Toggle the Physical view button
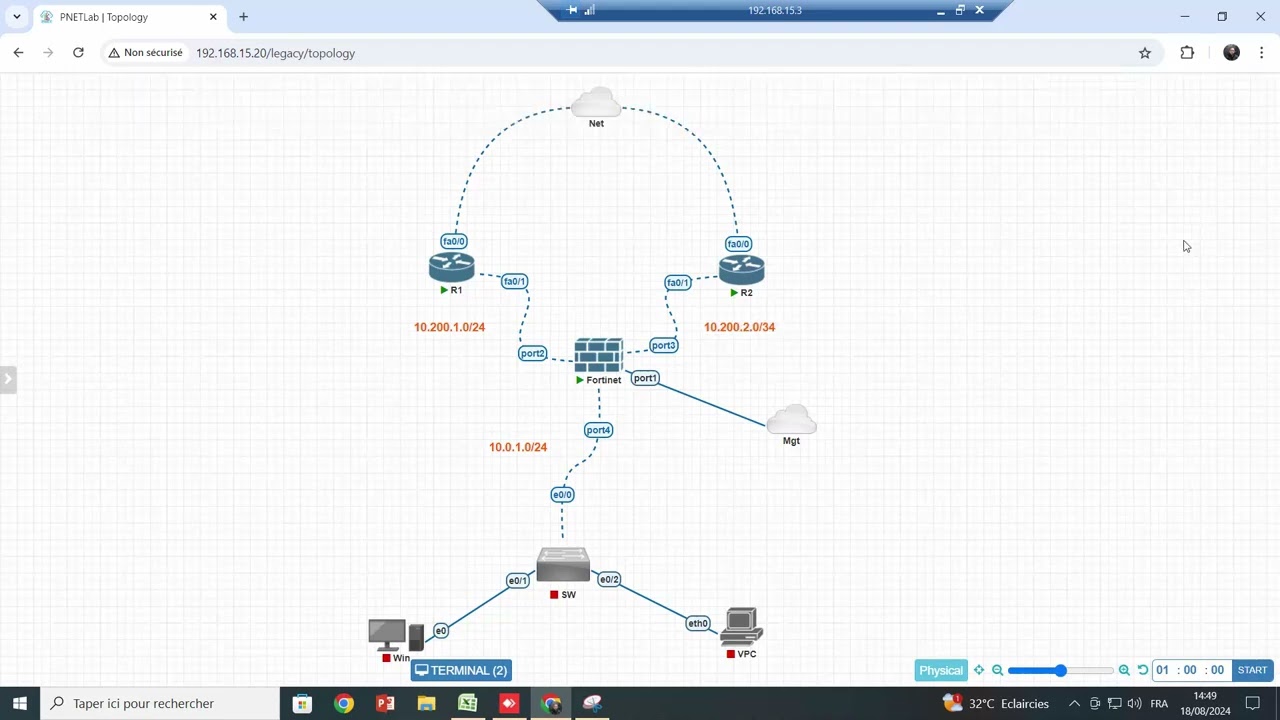 click(x=941, y=670)
